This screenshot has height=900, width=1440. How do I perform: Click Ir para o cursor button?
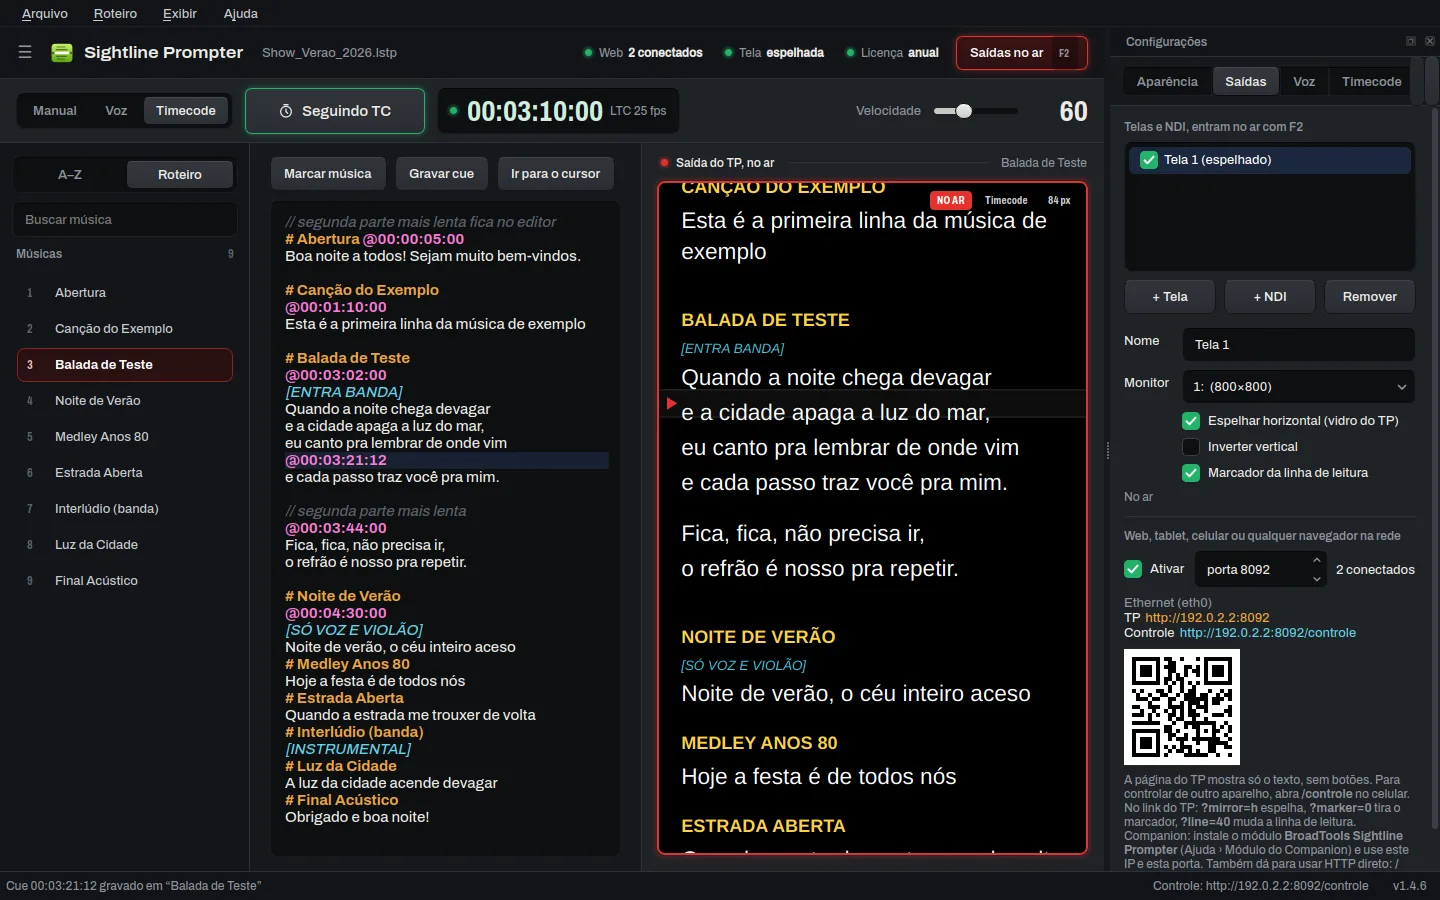click(556, 174)
